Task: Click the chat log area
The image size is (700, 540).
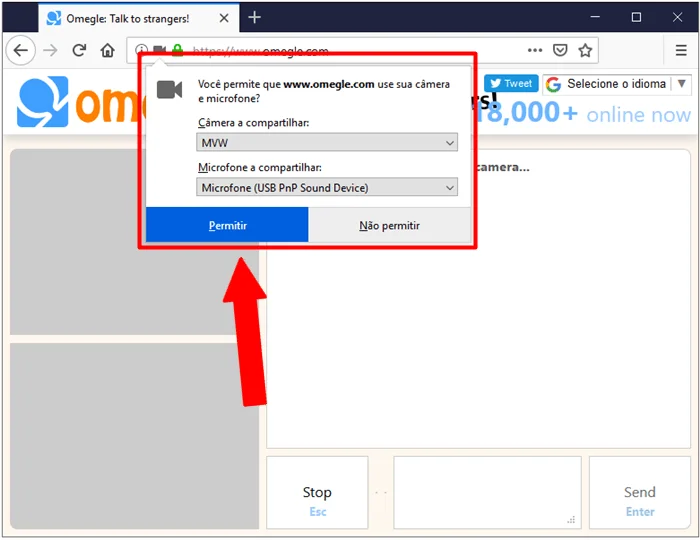Action: tap(479, 348)
